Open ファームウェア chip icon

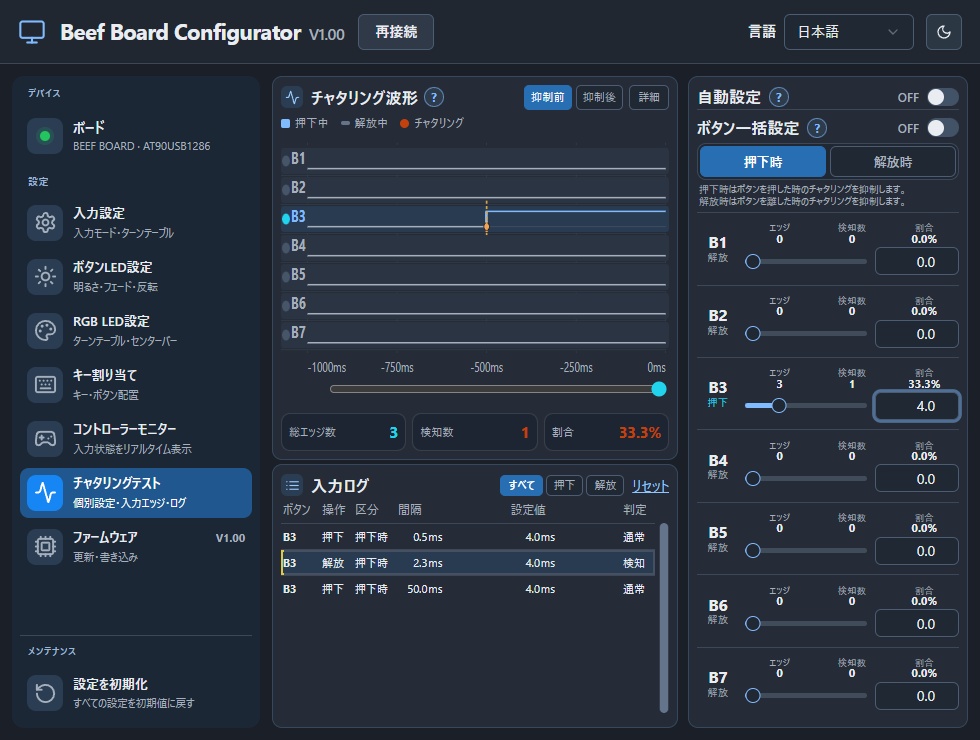tap(45, 547)
